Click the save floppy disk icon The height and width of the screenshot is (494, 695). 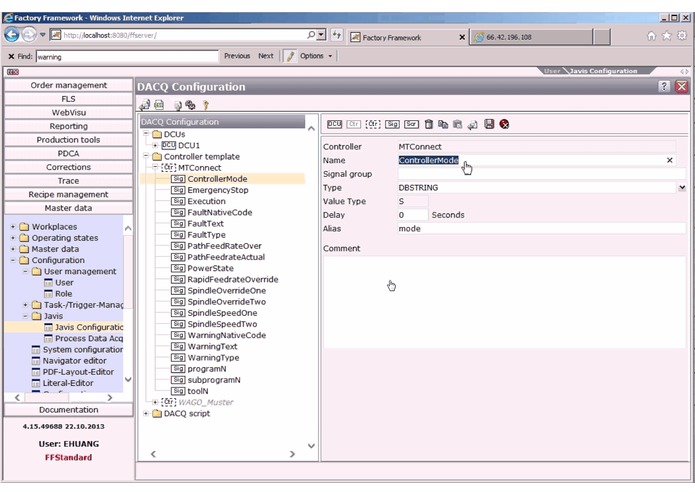489,124
